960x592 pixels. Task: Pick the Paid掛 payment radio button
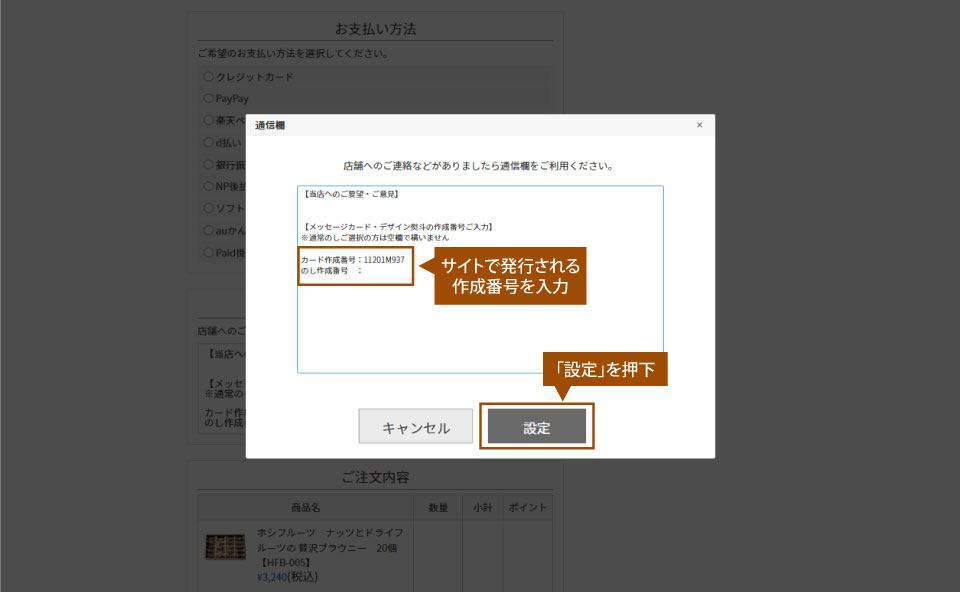208,251
